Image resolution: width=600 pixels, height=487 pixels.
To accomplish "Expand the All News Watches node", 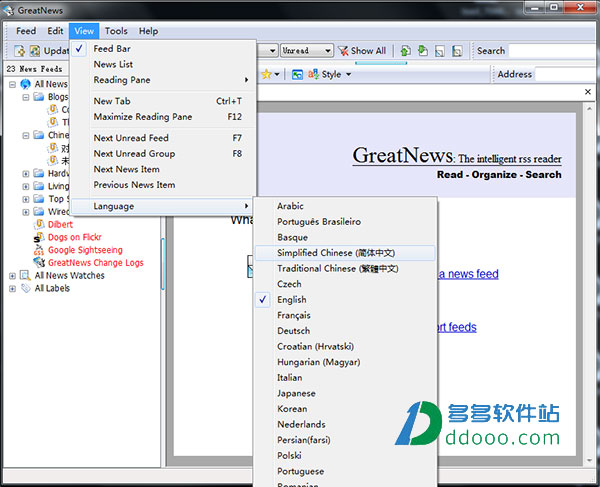I will coord(12,276).
